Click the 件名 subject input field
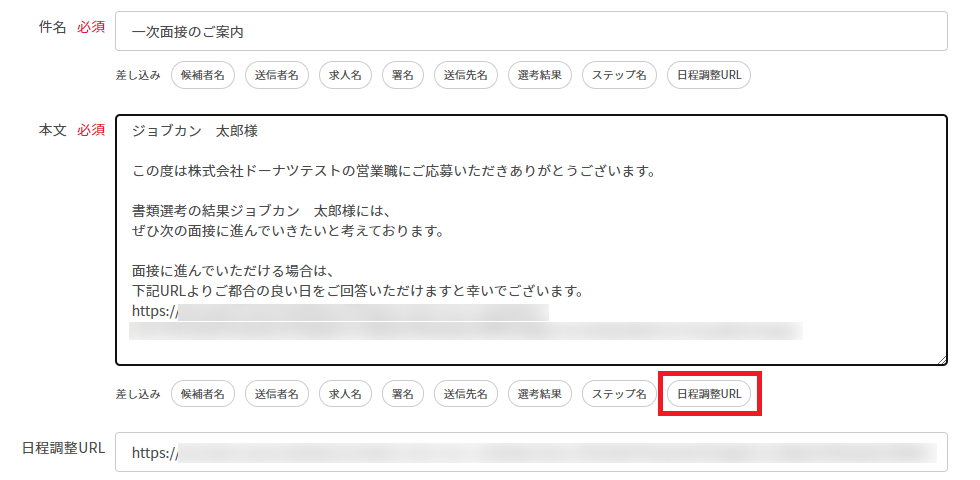 coord(530,31)
